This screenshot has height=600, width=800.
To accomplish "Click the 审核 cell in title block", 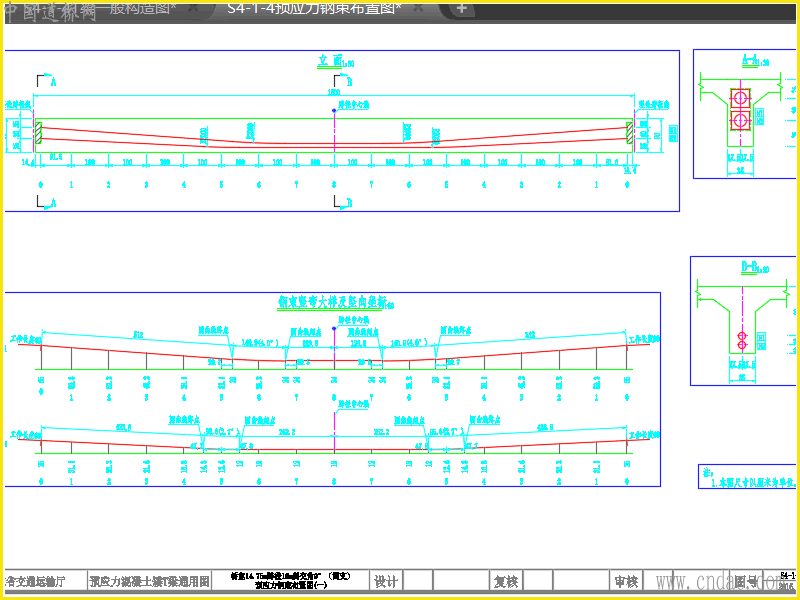I will [x=626, y=582].
